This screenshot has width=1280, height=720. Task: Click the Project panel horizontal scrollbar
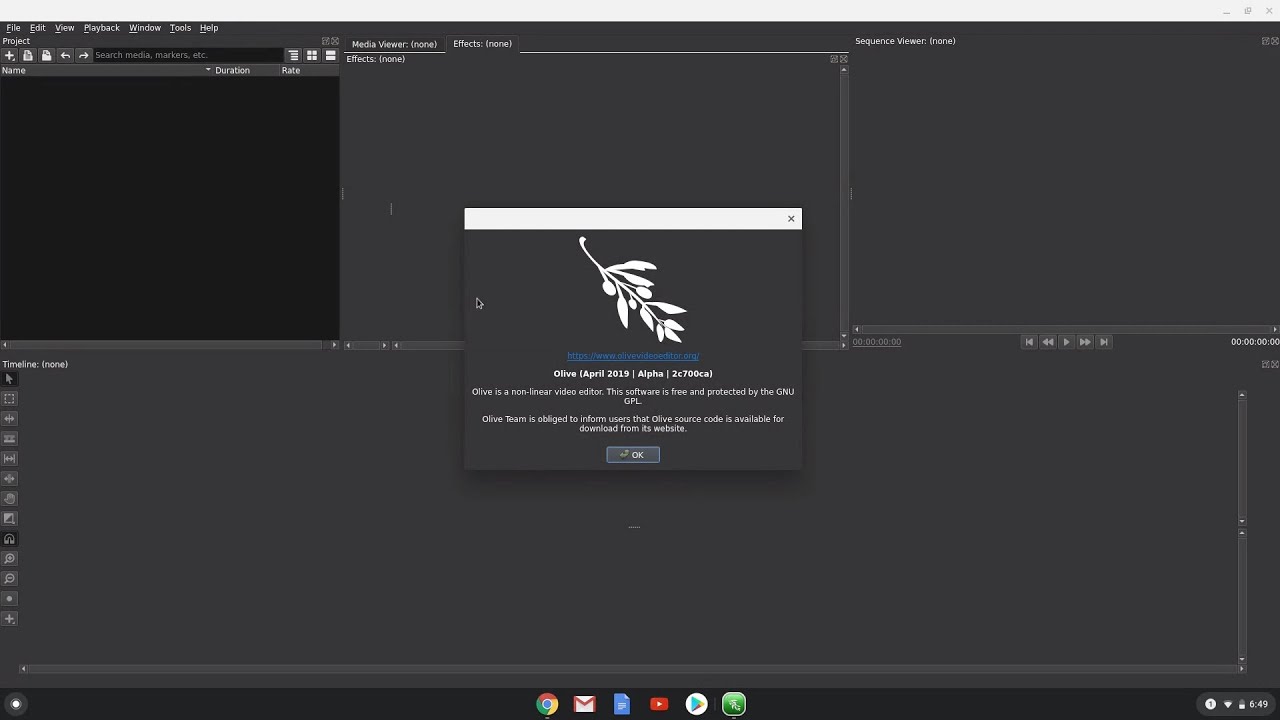[169, 345]
